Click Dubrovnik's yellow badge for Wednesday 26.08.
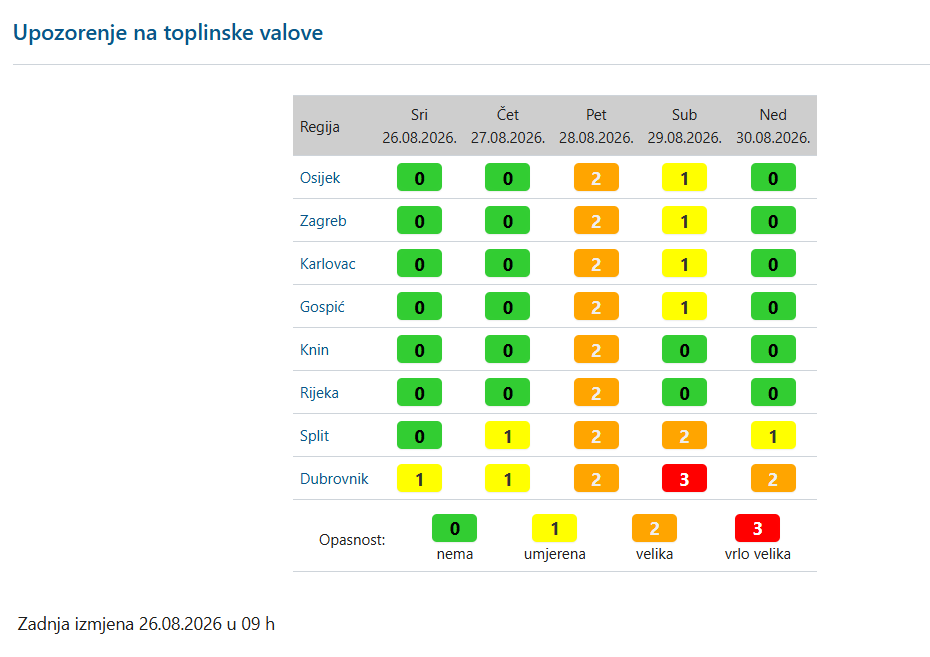This screenshot has height=657, width=930. pos(419,479)
